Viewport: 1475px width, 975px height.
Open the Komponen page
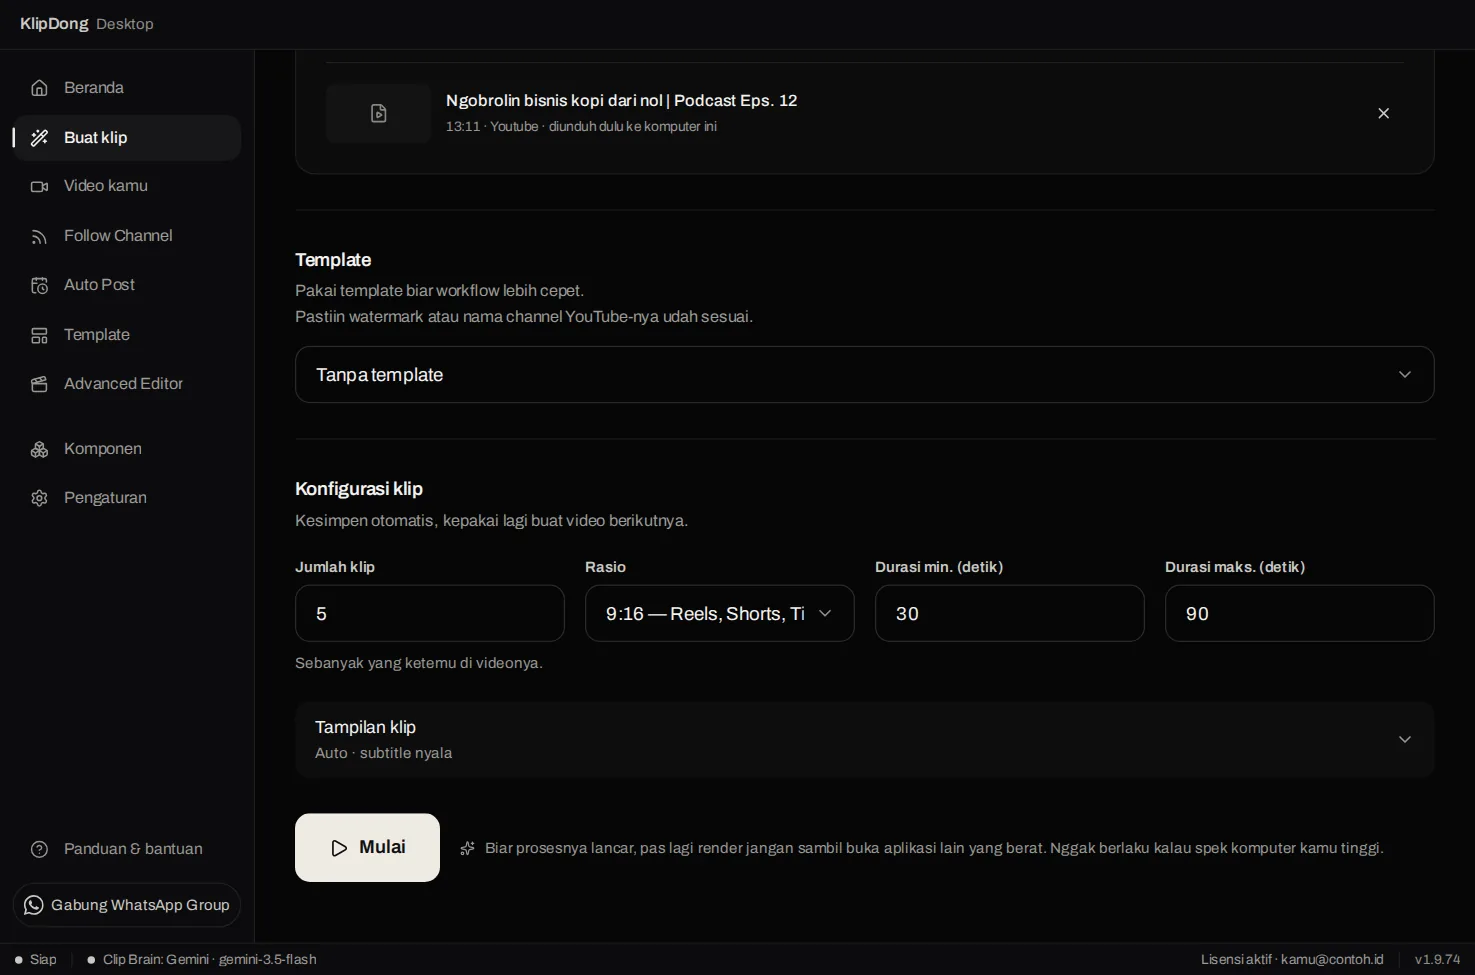[127, 449]
